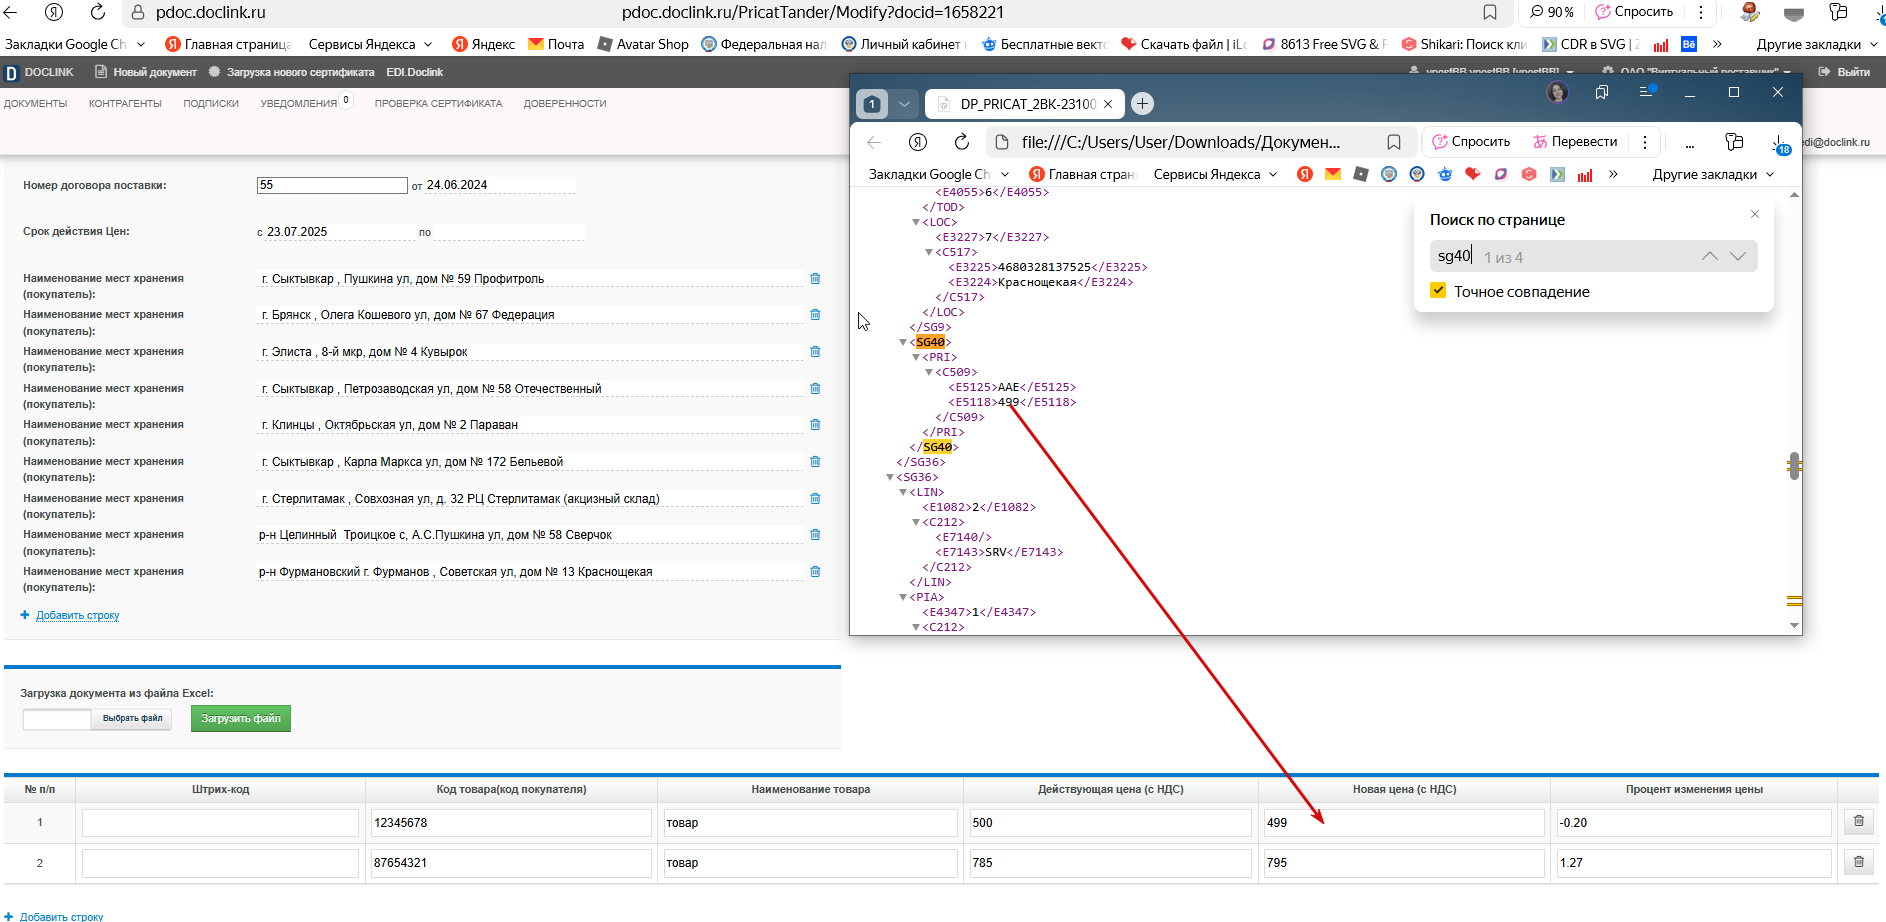This screenshot has width=1886, height=922.
Task: Bookmark the pdoc.doclink.ru page
Action: 1490,12
